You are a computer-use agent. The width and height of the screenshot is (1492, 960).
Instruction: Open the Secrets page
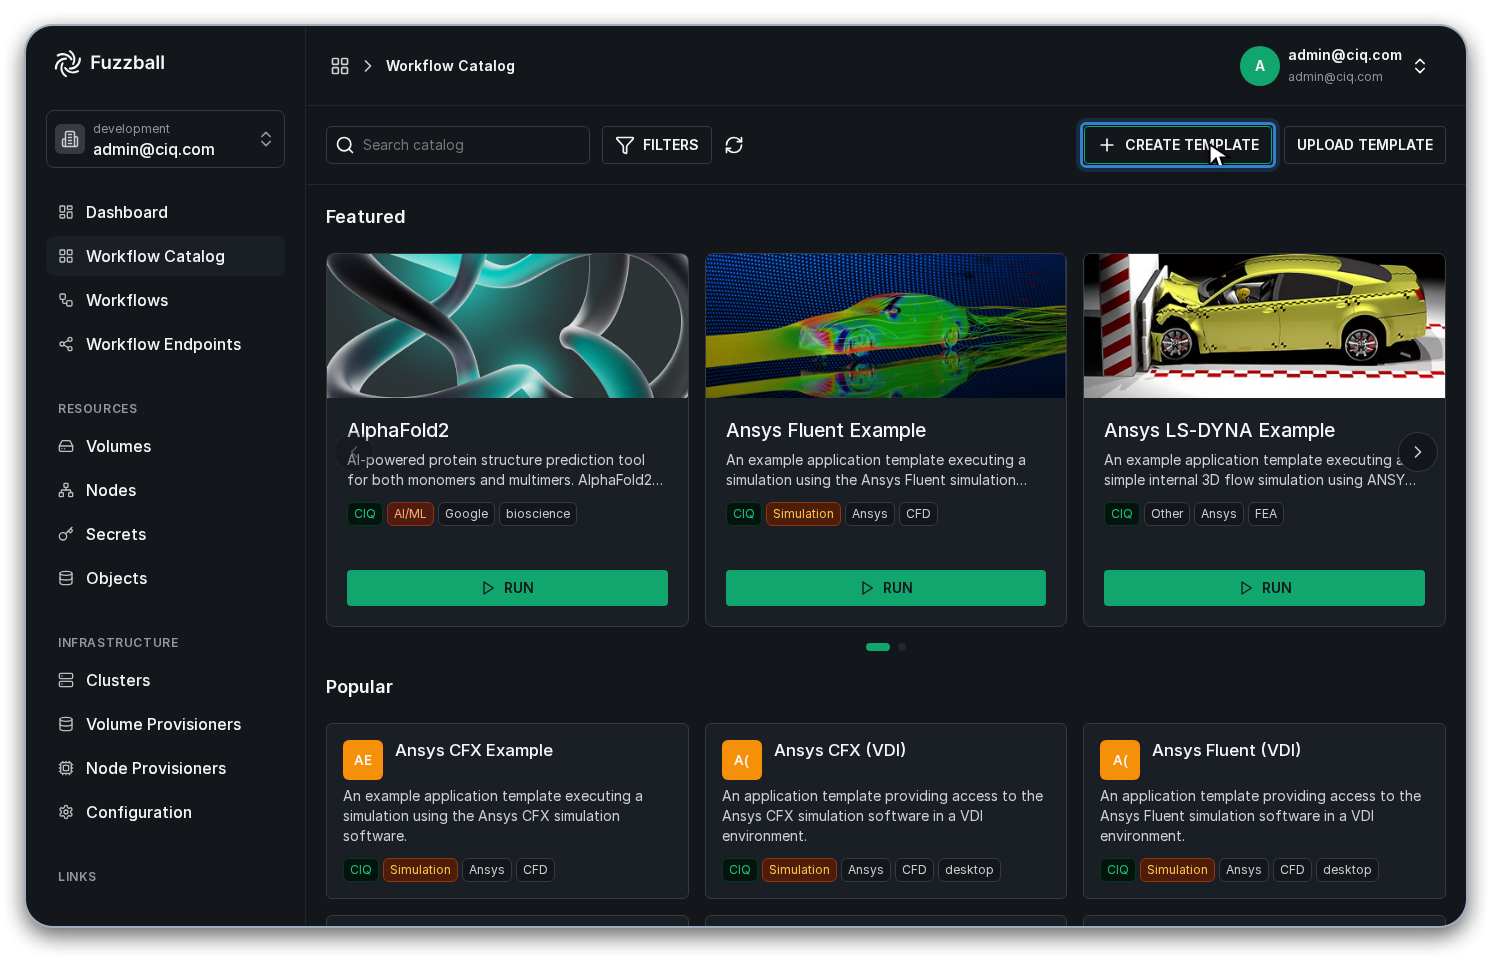(165, 534)
